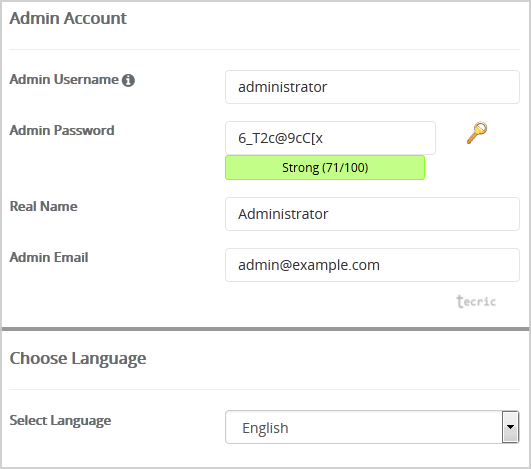Click the English language combo box
Image resolution: width=531 pixels, height=469 pixels.
372,427
